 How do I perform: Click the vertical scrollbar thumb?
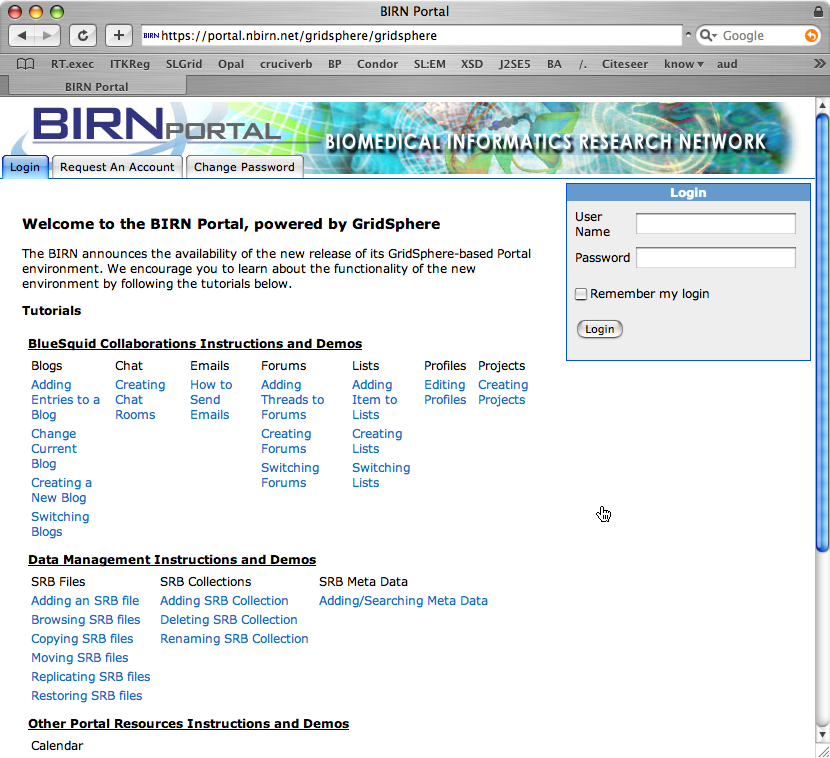pyautogui.click(x=822, y=330)
